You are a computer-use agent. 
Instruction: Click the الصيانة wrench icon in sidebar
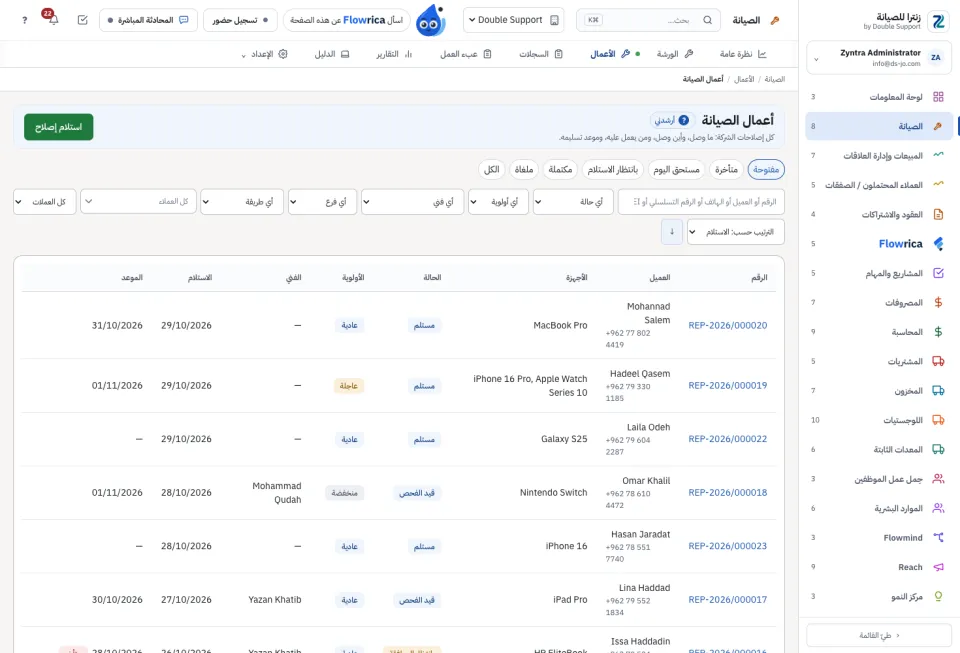click(938, 126)
